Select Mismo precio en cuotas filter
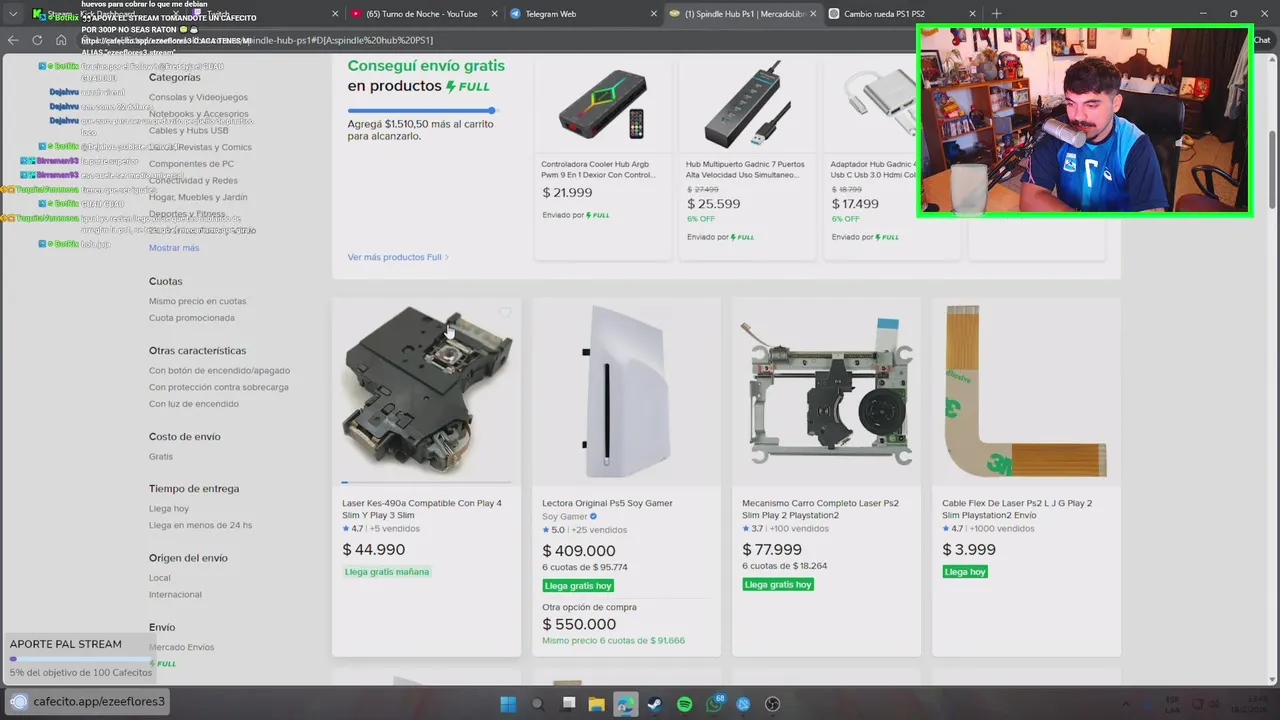The width and height of the screenshot is (1280, 720). click(197, 301)
